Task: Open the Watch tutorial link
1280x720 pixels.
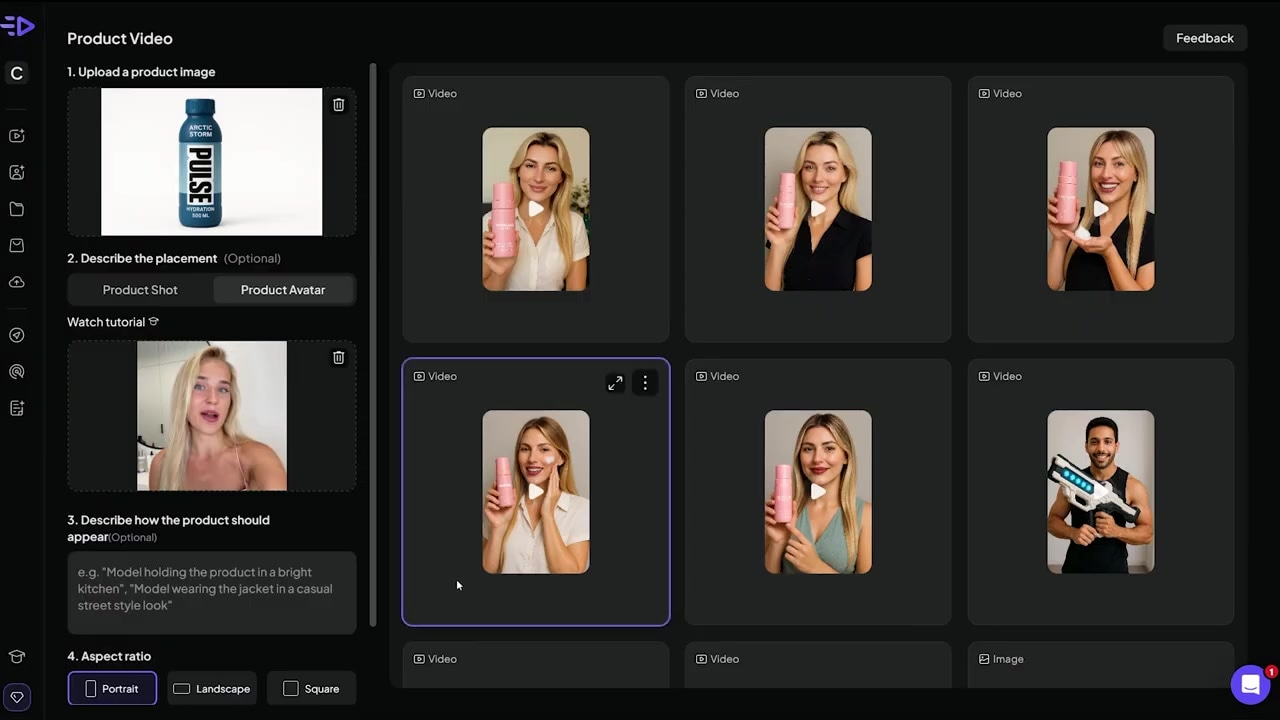Action: [113, 322]
